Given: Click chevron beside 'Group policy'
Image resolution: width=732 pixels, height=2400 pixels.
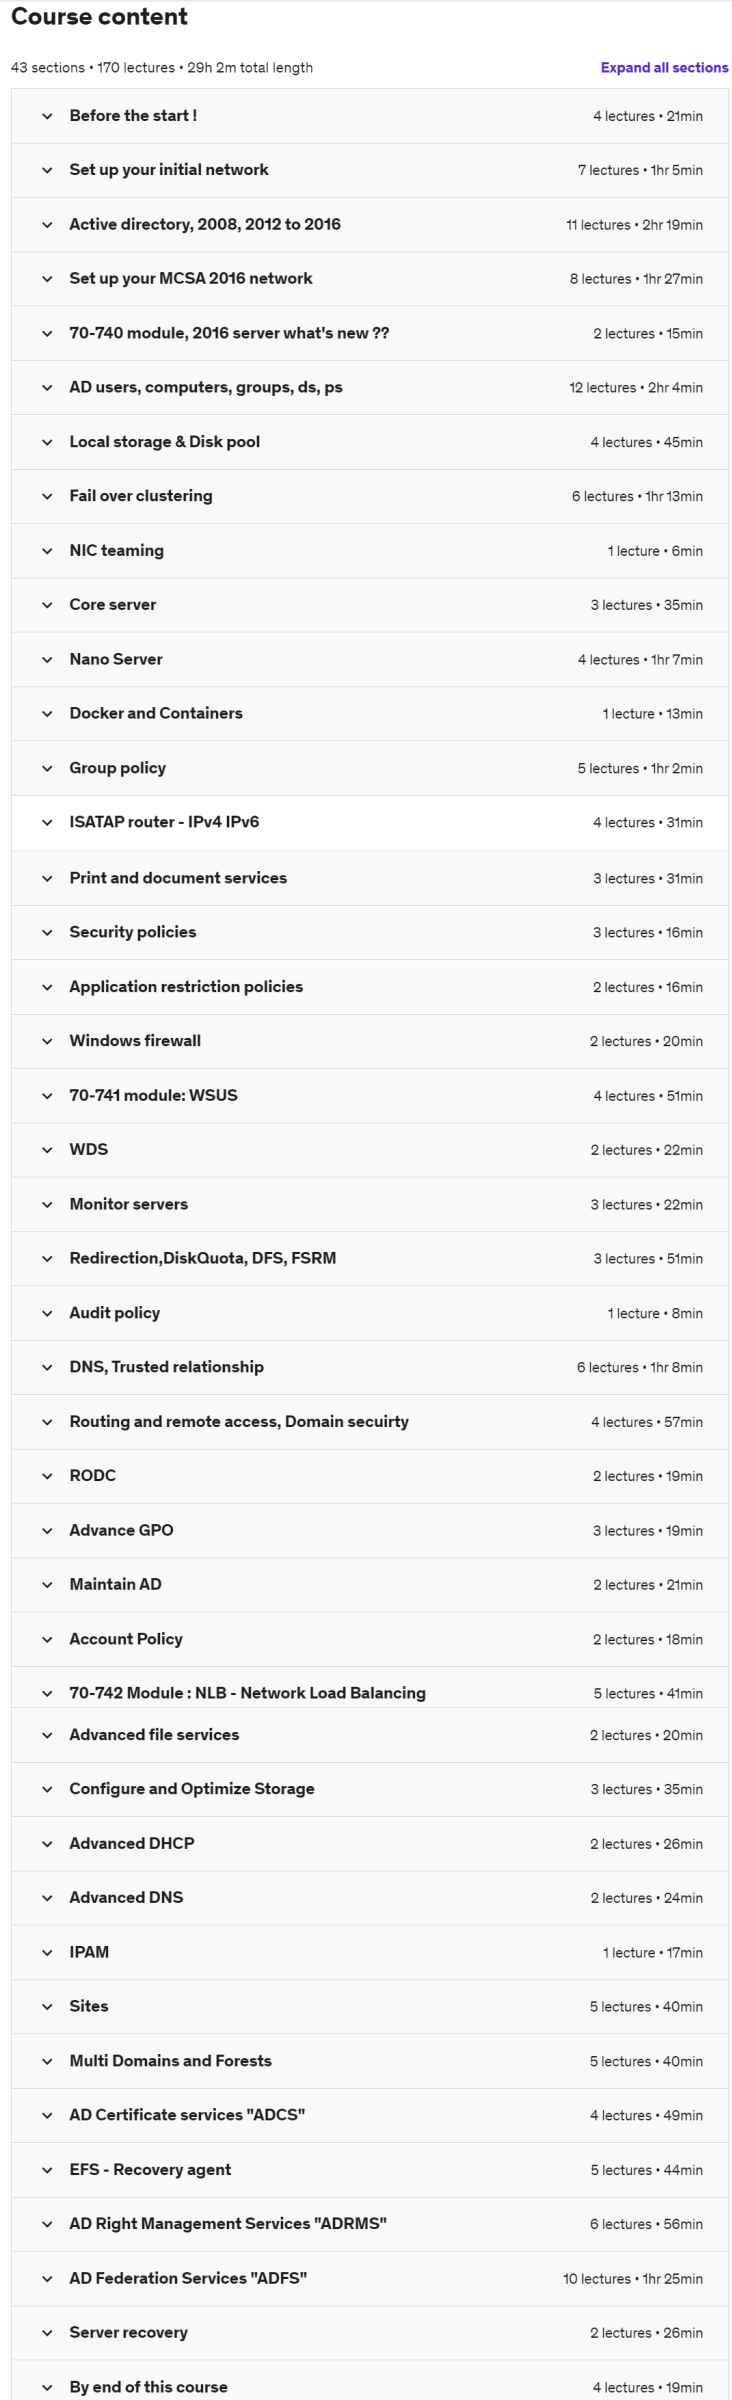Looking at the screenshot, I should pos(47,769).
